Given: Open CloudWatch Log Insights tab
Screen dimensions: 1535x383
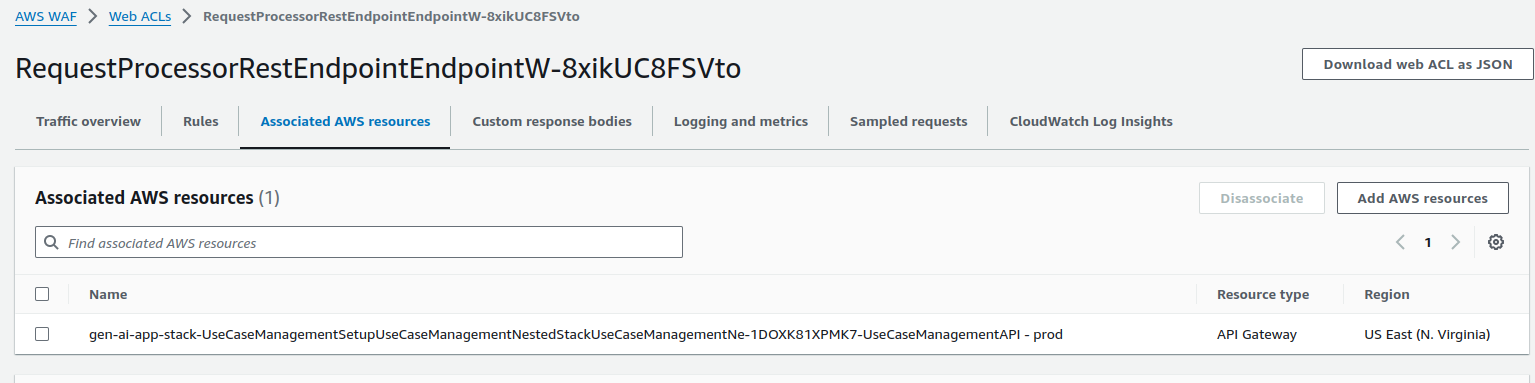Looking at the screenshot, I should [x=1091, y=121].
